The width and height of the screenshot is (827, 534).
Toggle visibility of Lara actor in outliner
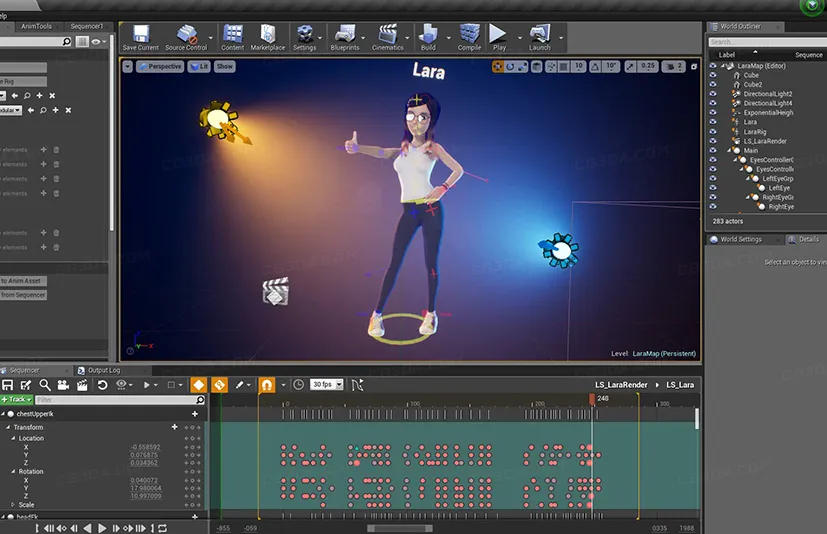pos(713,122)
